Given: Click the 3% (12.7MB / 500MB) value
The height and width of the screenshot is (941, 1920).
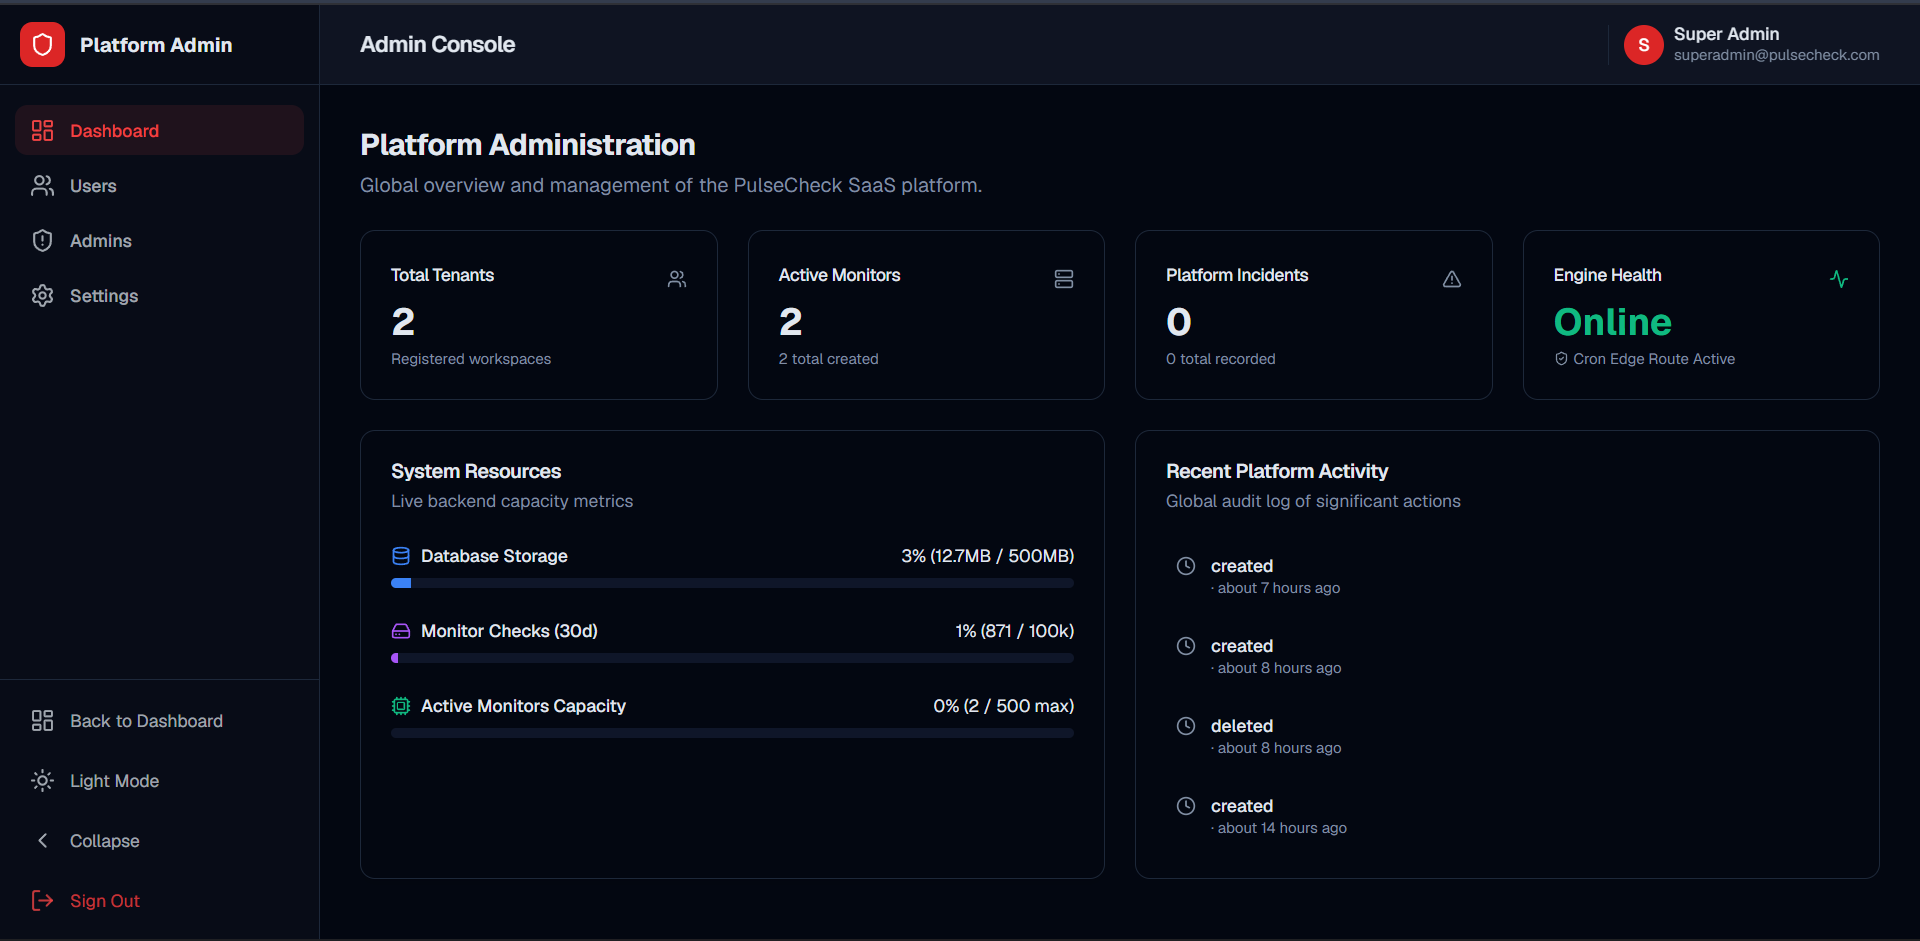Looking at the screenshot, I should (987, 556).
